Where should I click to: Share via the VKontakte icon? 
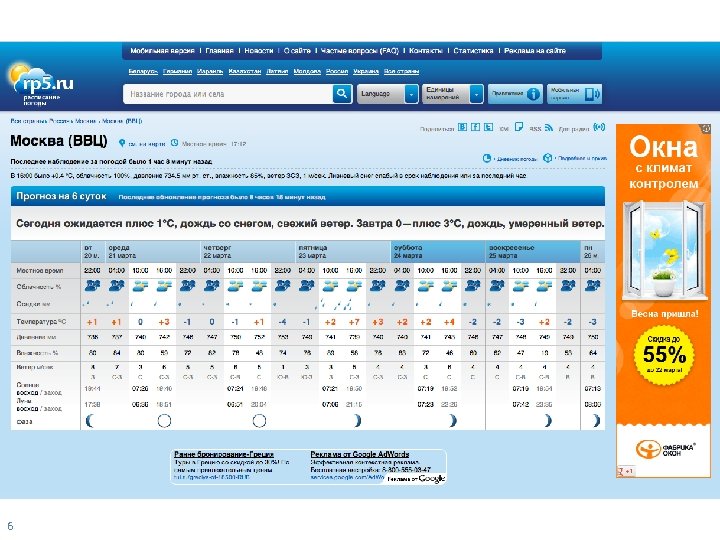point(462,127)
